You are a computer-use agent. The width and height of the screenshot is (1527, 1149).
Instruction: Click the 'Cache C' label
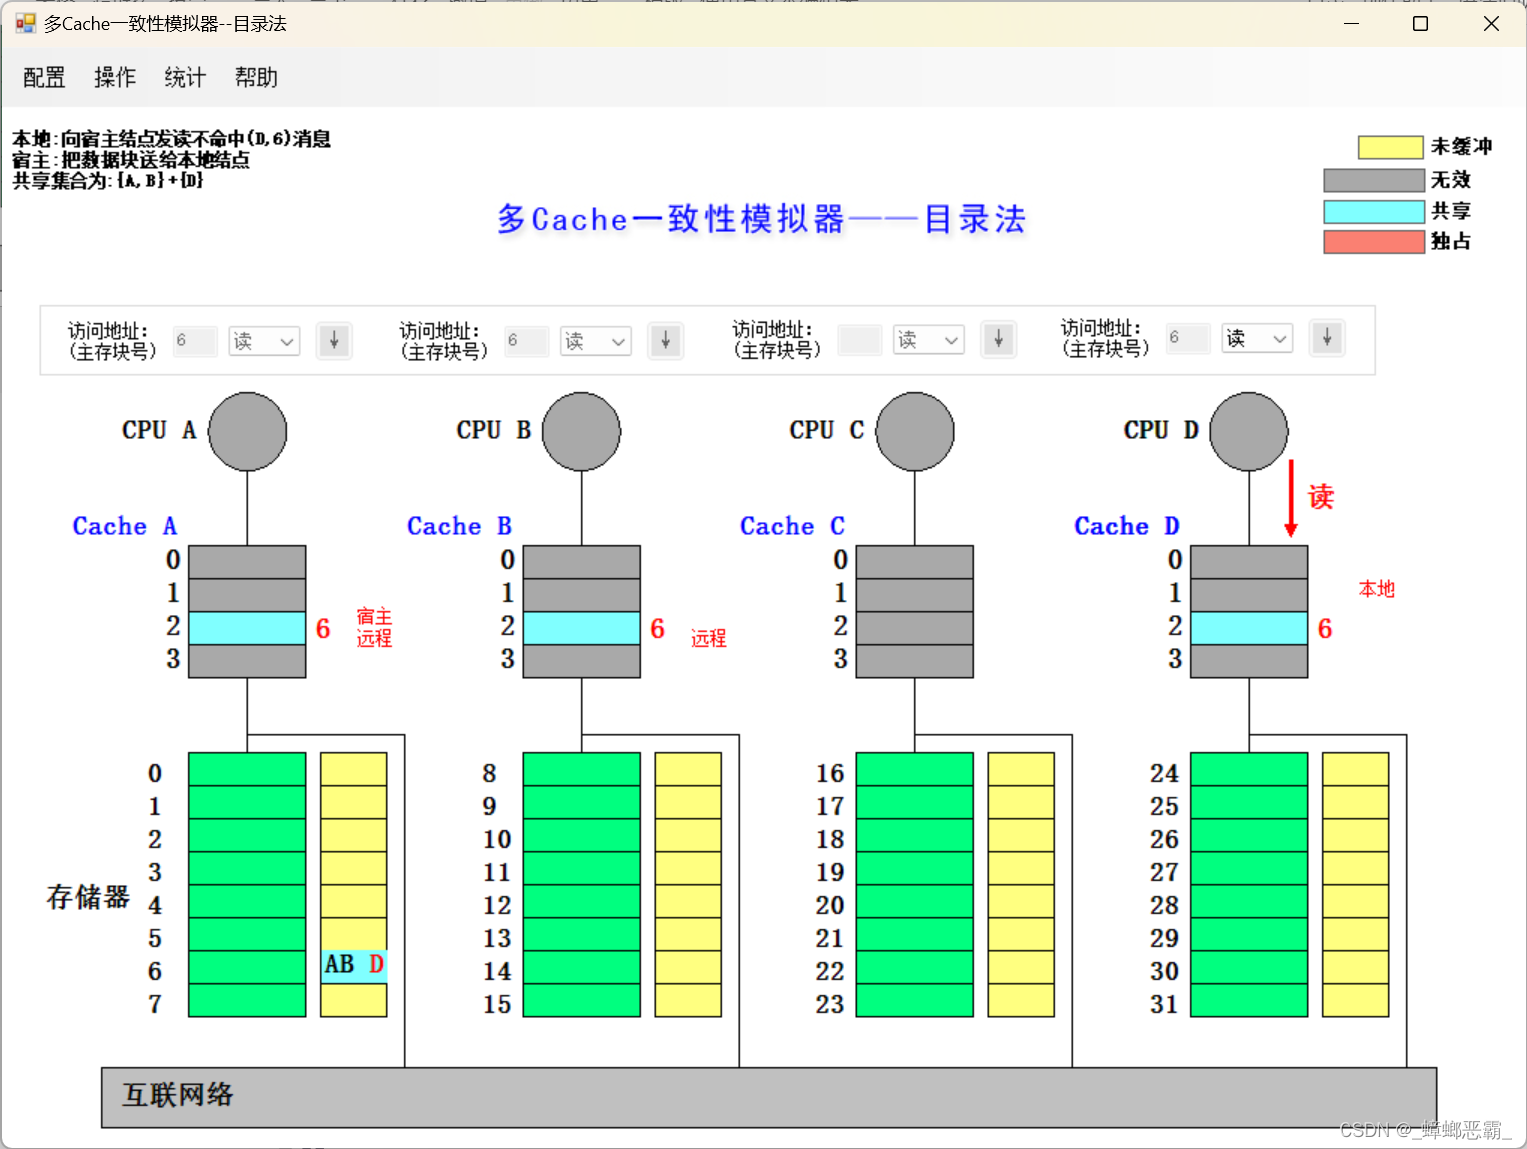[x=793, y=526]
